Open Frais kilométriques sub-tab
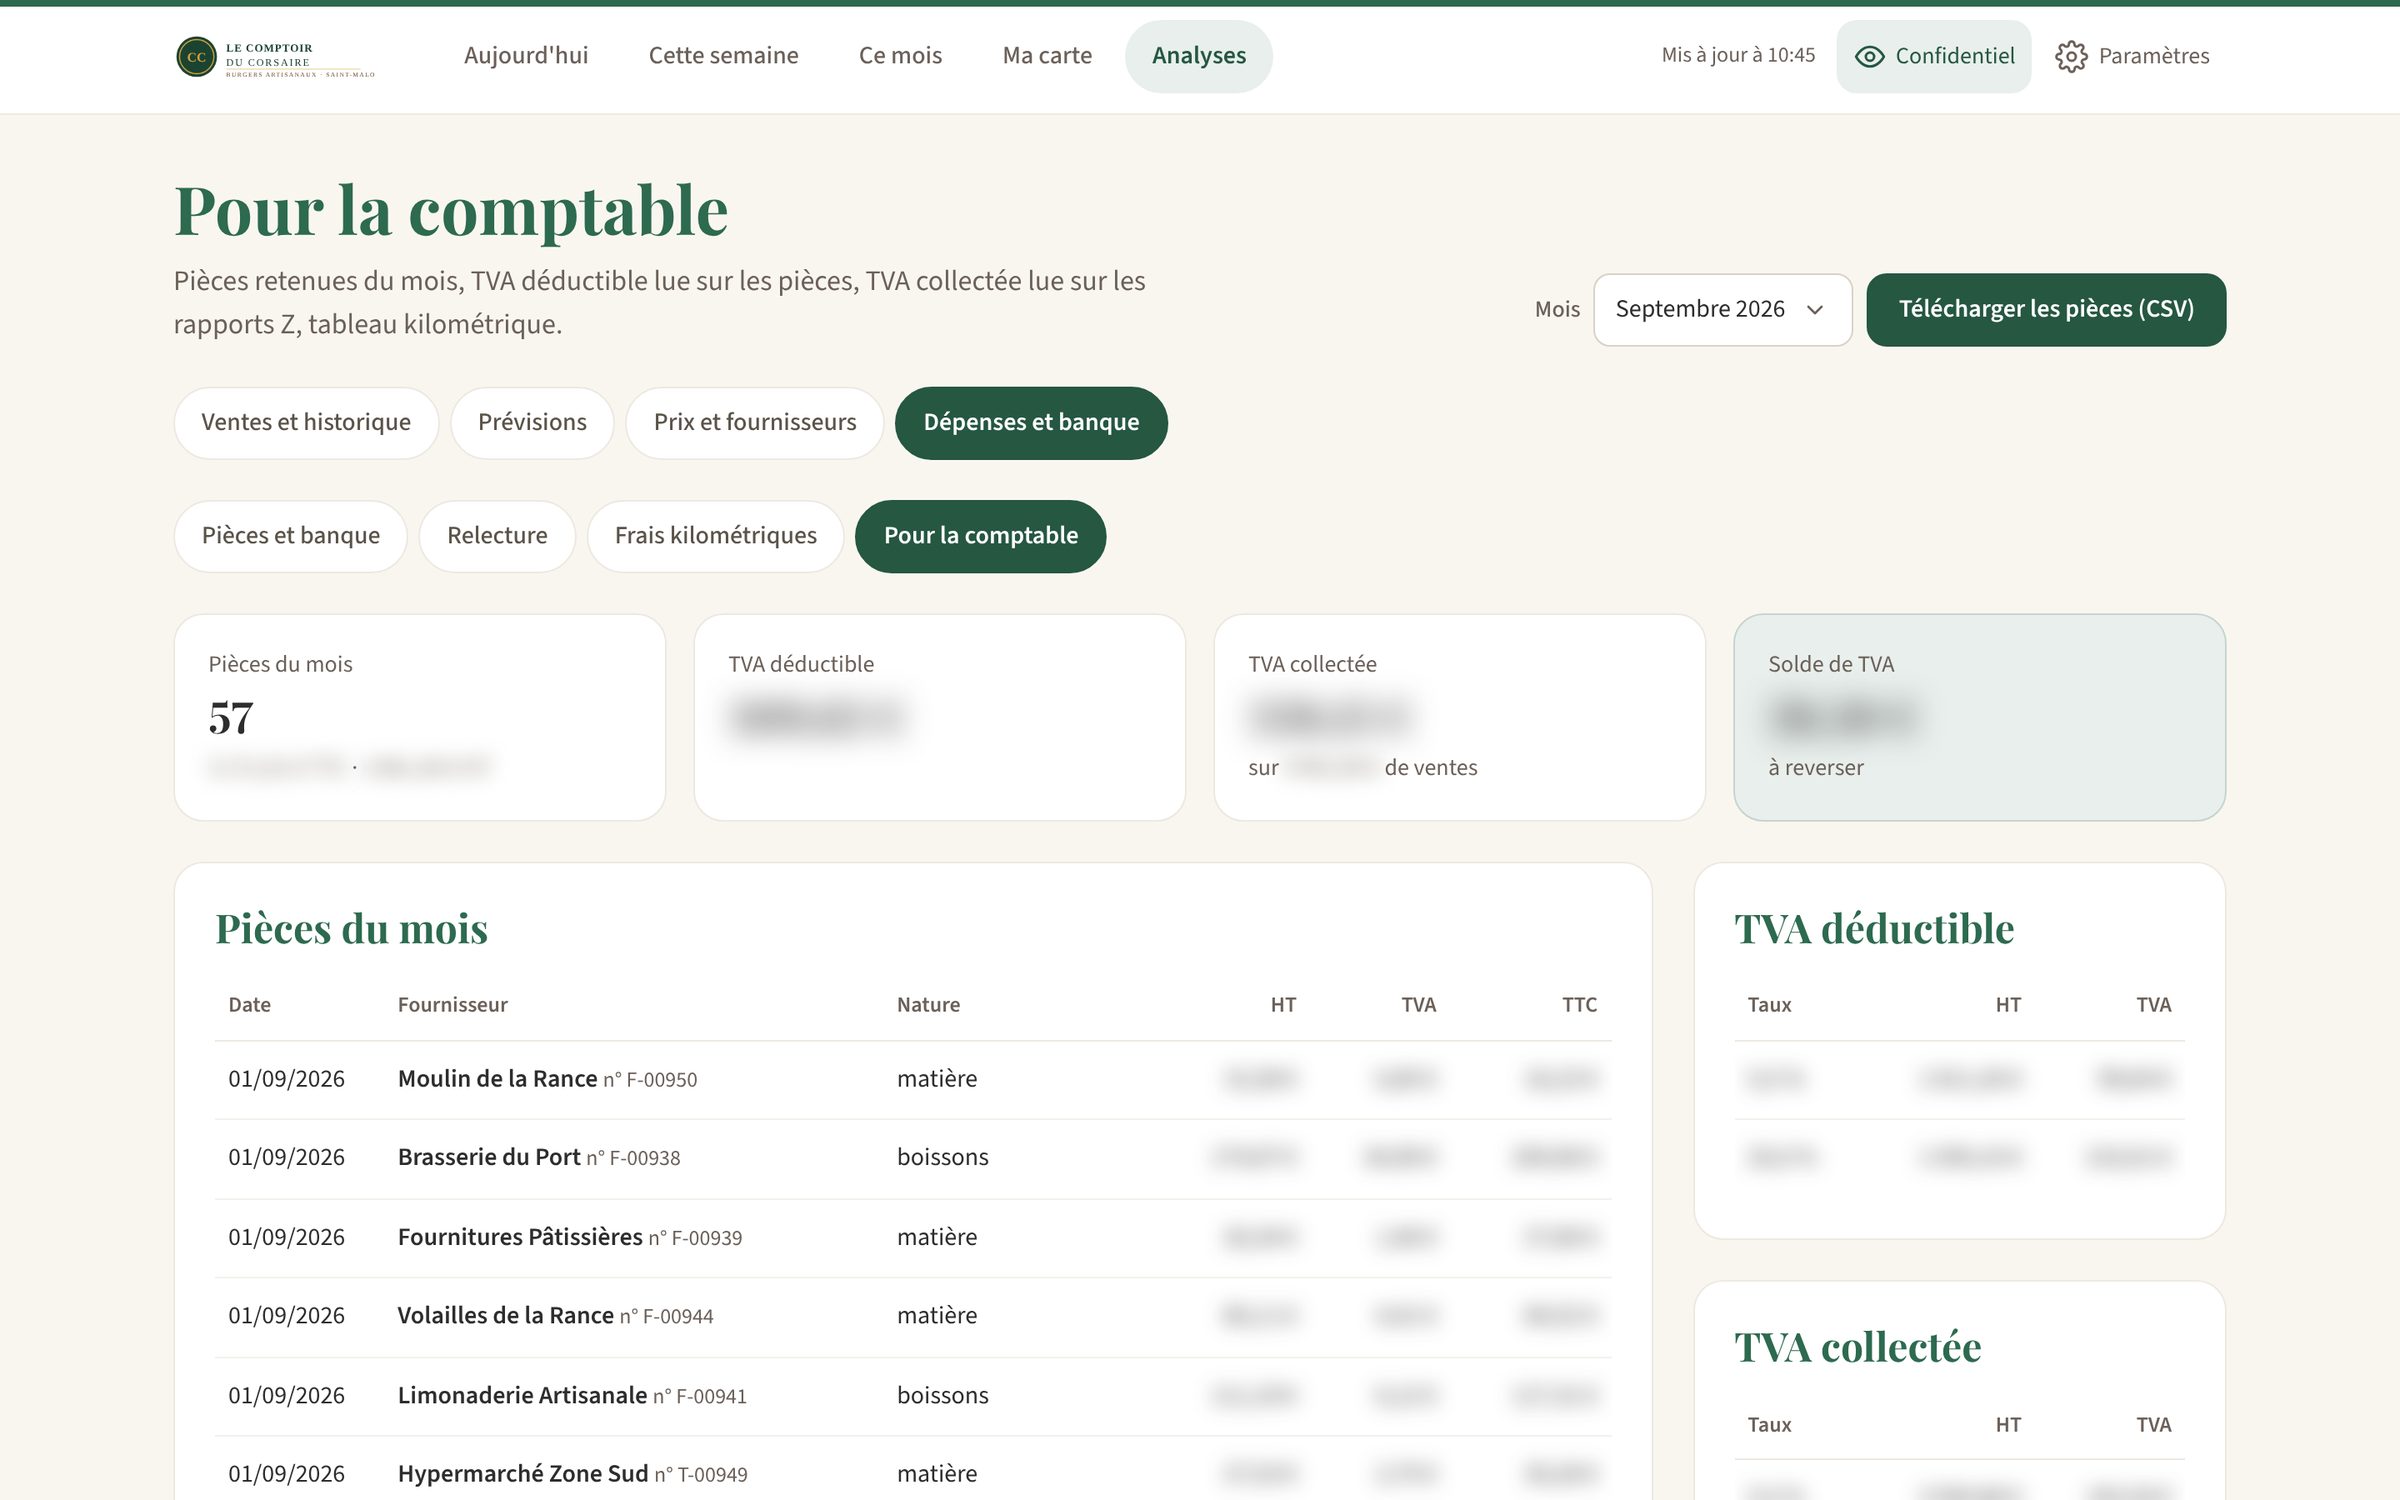Image resolution: width=2400 pixels, height=1500 pixels. pos(715,536)
